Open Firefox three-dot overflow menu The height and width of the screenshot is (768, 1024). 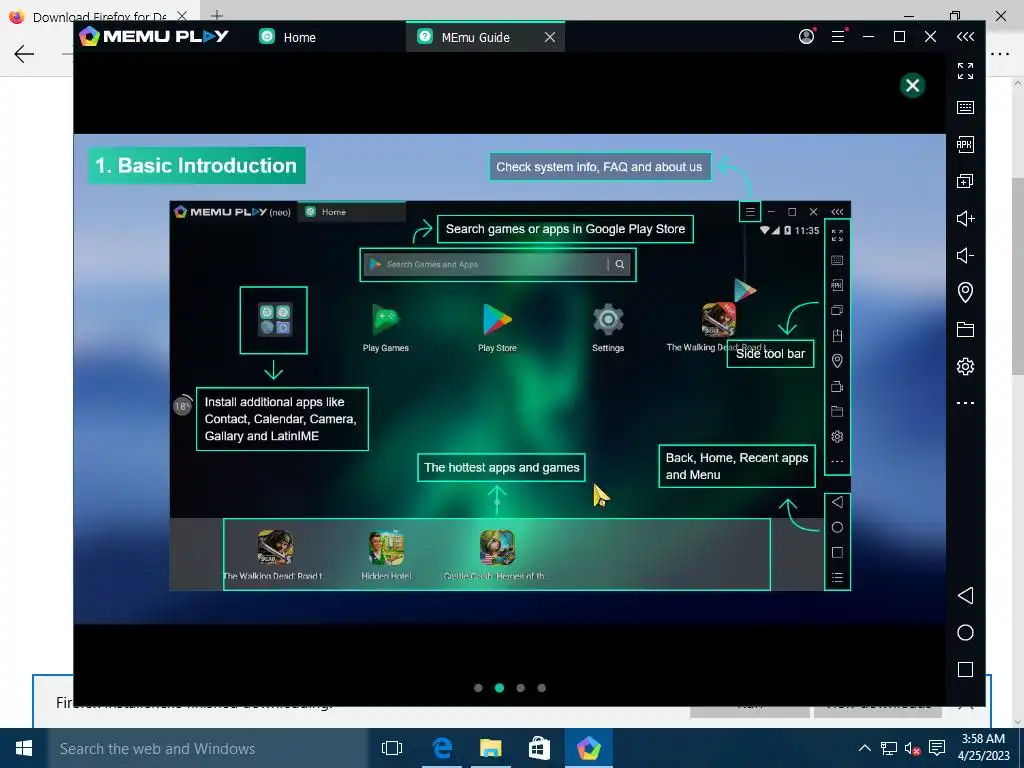tap(1000, 54)
